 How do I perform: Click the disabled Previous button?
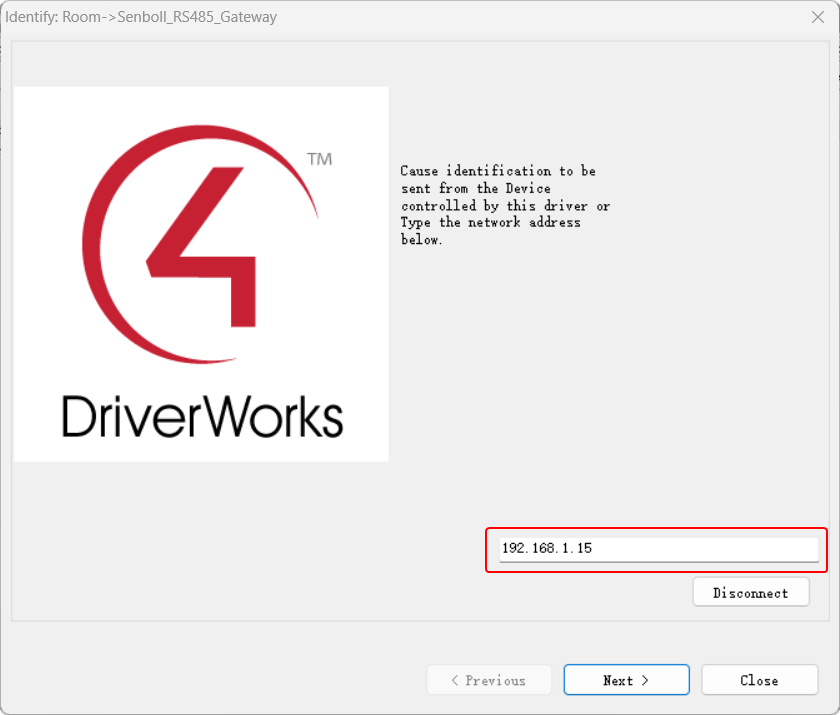coord(489,680)
